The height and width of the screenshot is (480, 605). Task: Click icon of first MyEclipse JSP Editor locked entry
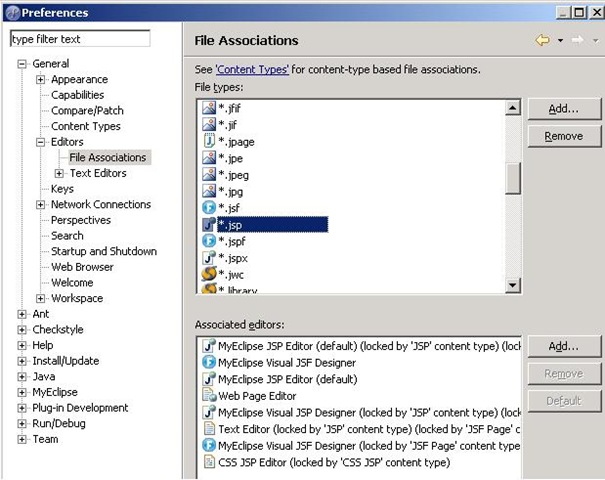click(209, 346)
